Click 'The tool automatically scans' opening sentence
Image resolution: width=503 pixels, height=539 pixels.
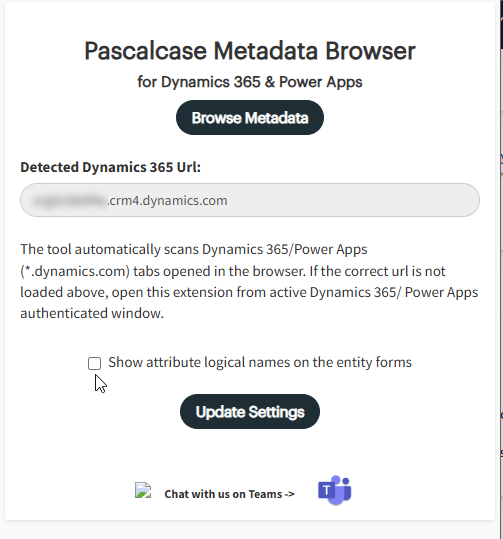[x=109, y=249]
